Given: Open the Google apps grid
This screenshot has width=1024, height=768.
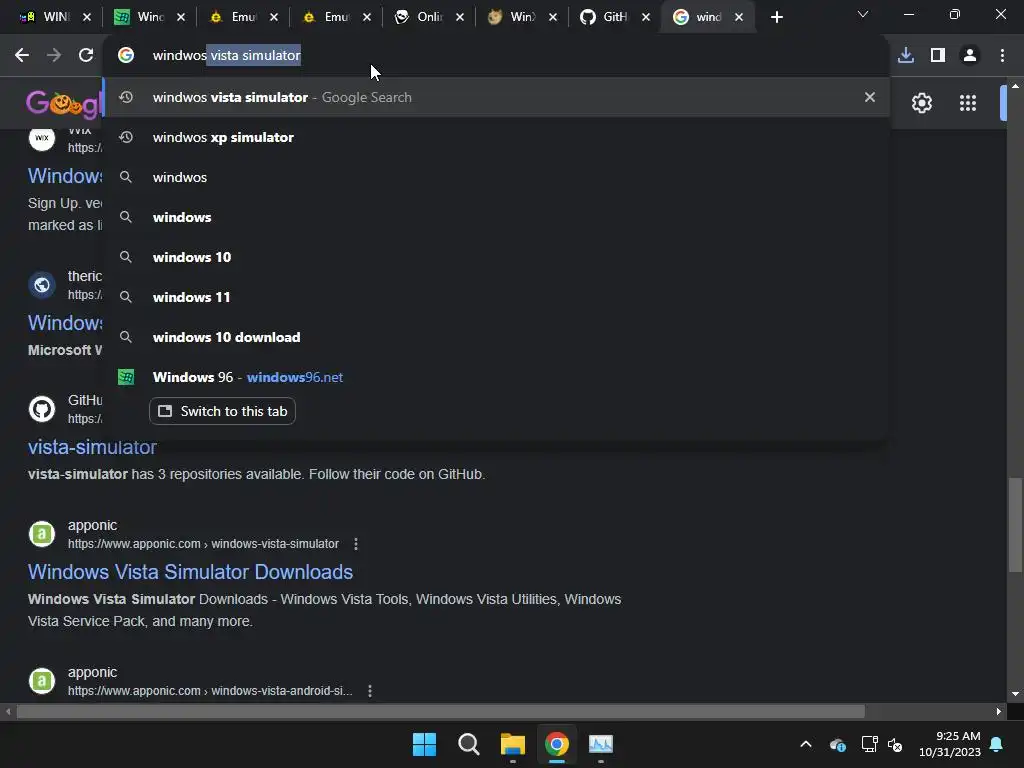Looking at the screenshot, I should tap(968, 103).
